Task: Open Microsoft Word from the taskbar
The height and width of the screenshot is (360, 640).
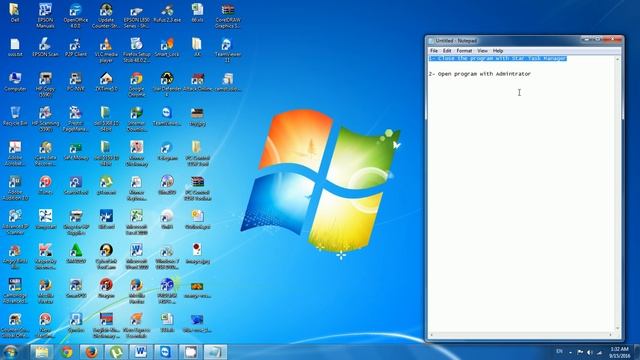Action: [x=141, y=352]
